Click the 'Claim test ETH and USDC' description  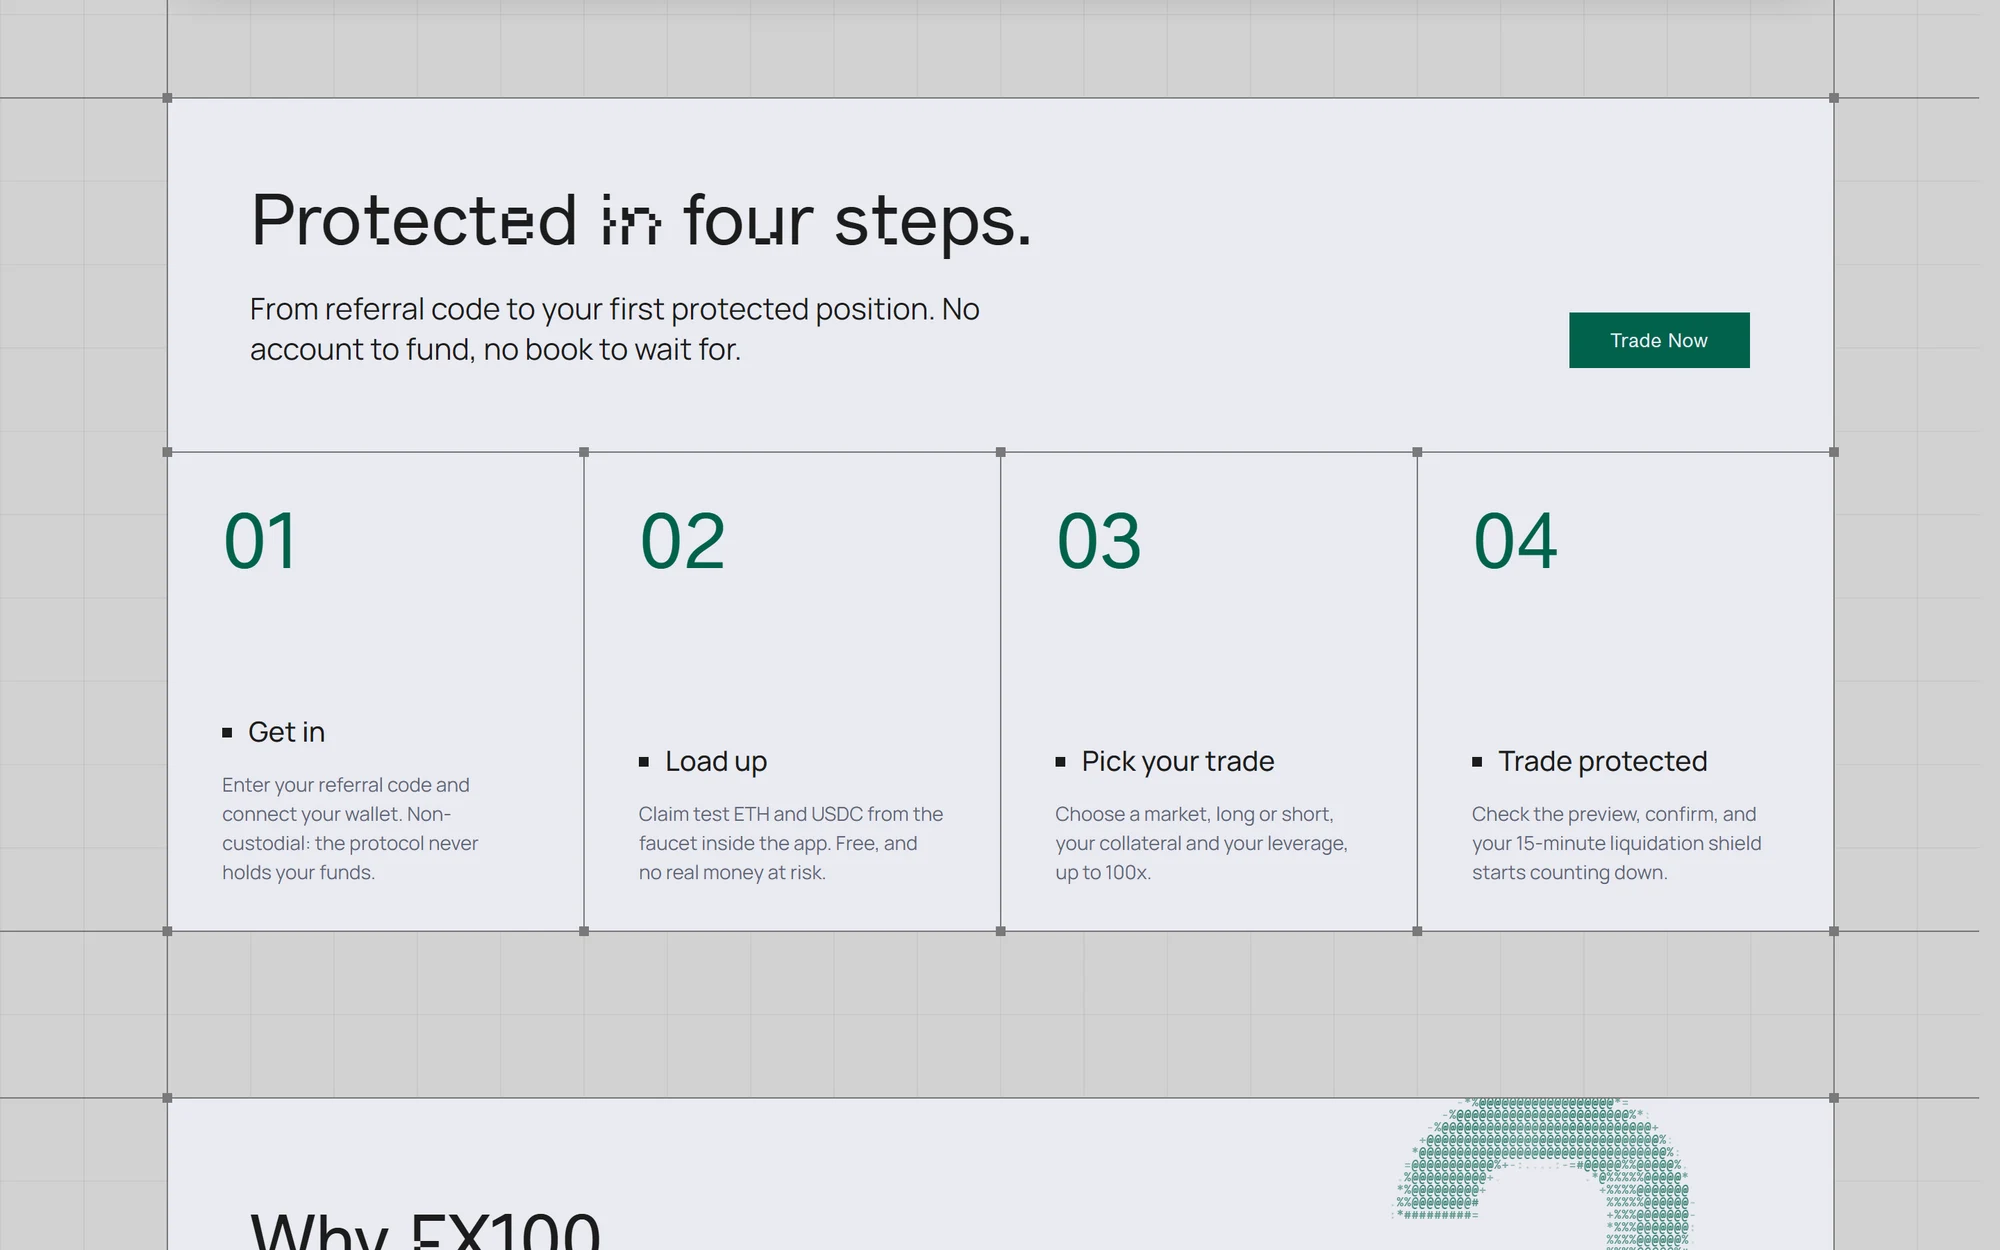coord(791,843)
